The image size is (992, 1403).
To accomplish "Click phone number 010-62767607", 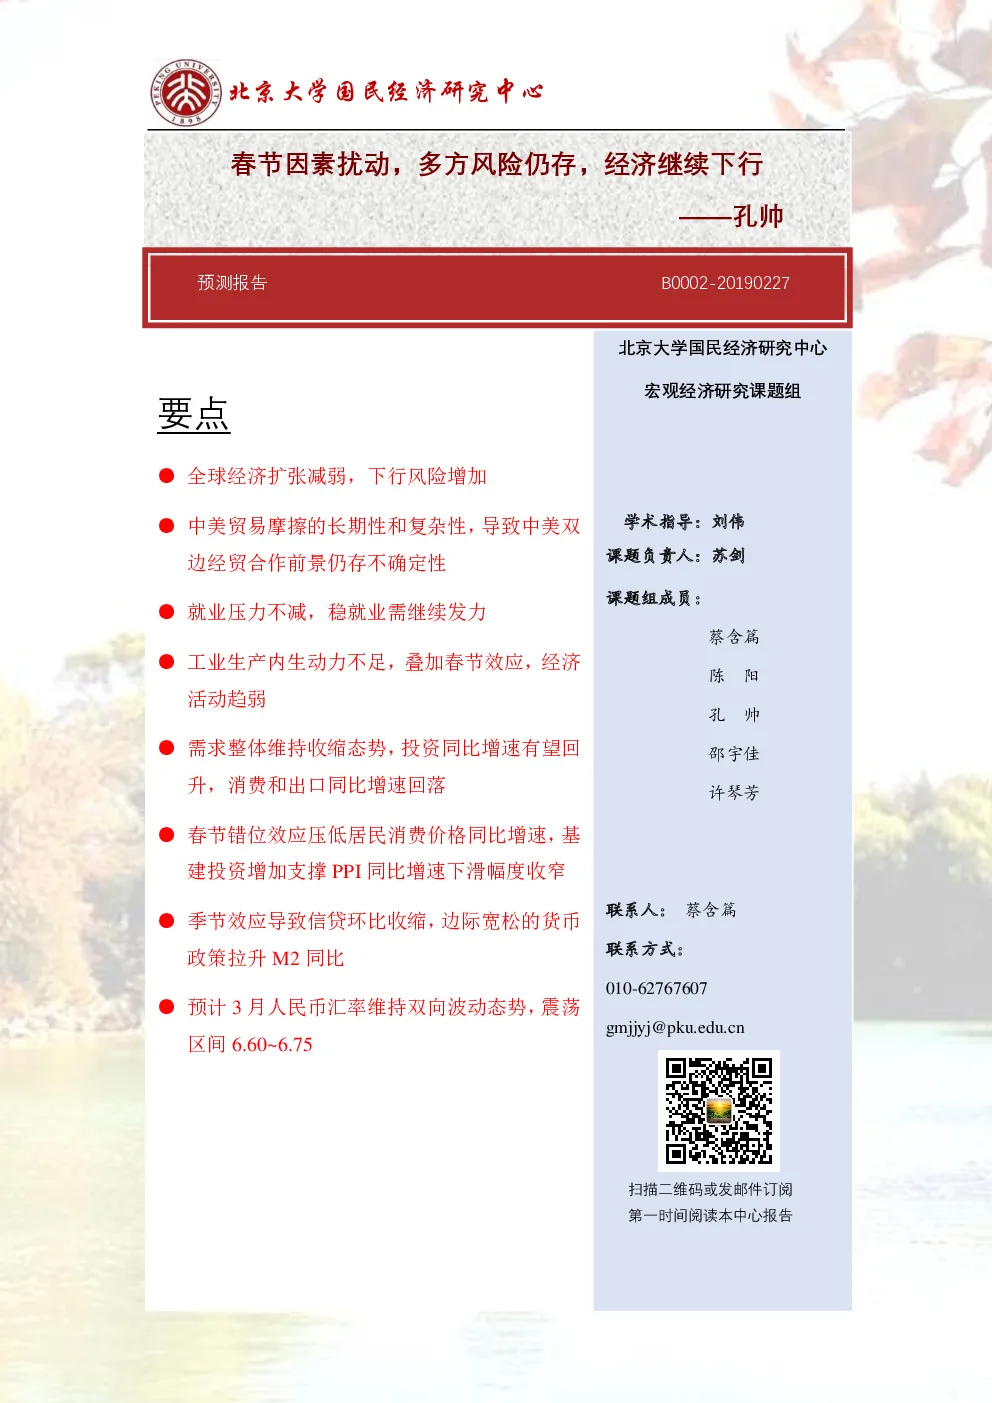I will pos(656,988).
